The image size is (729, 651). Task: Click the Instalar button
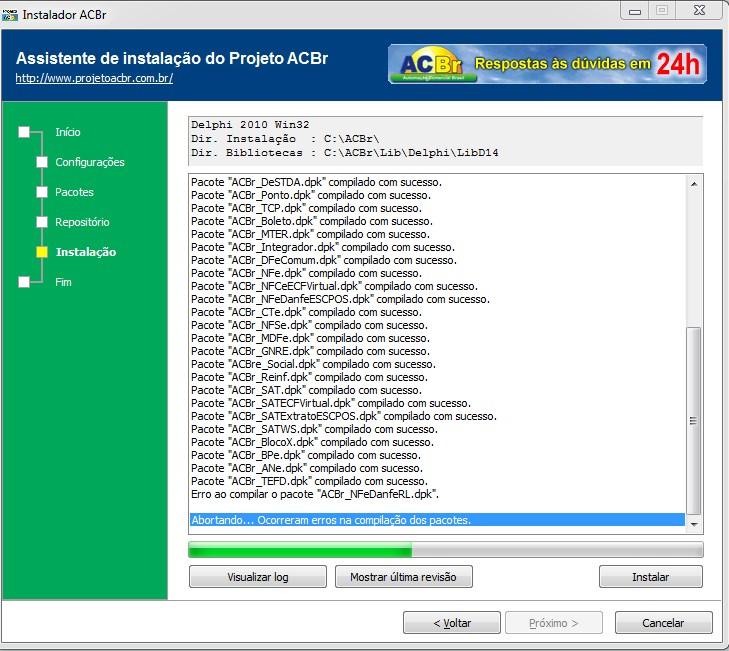(x=650, y=577)
